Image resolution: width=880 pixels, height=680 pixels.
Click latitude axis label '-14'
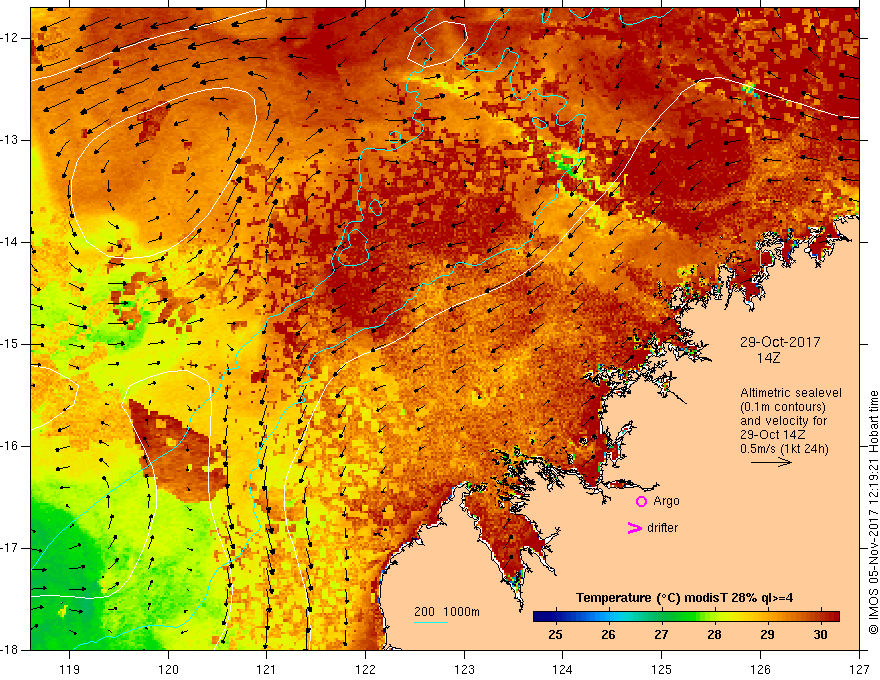click(x=11, y=242)
